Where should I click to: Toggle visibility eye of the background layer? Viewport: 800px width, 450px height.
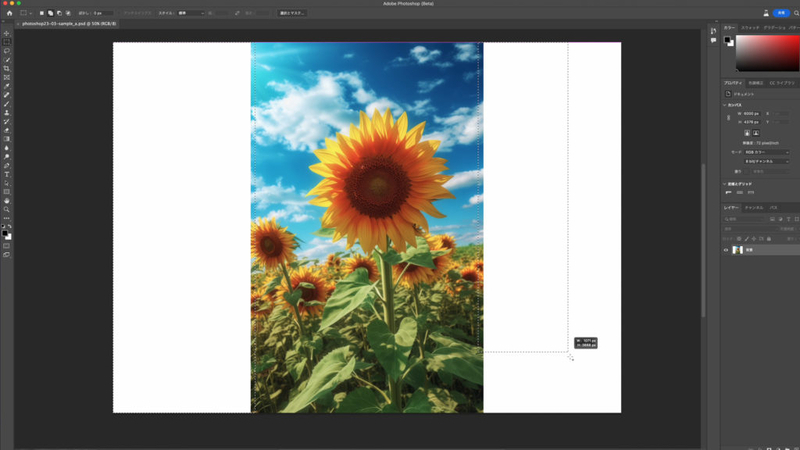click(726, 250)
